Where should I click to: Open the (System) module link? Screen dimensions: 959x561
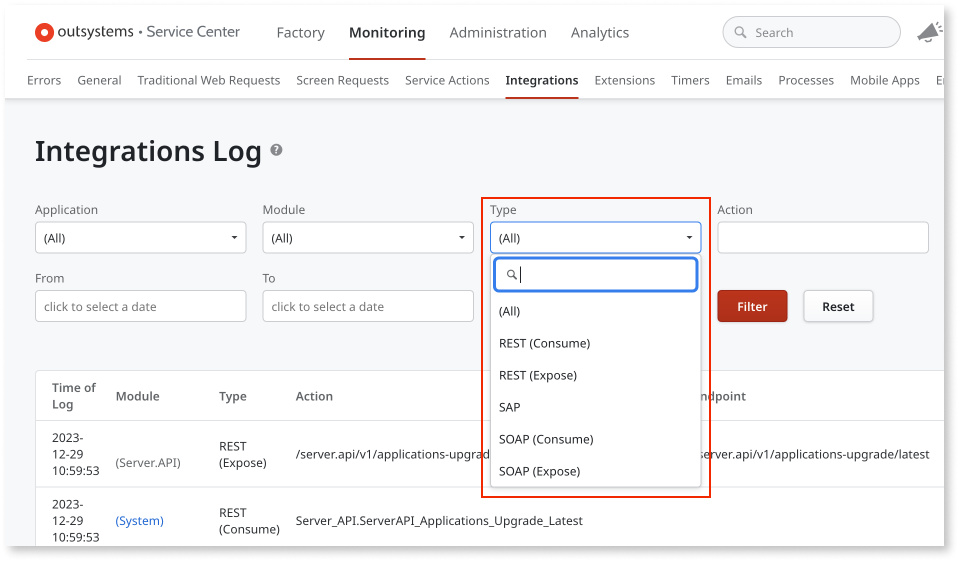[x=139, y=521]
